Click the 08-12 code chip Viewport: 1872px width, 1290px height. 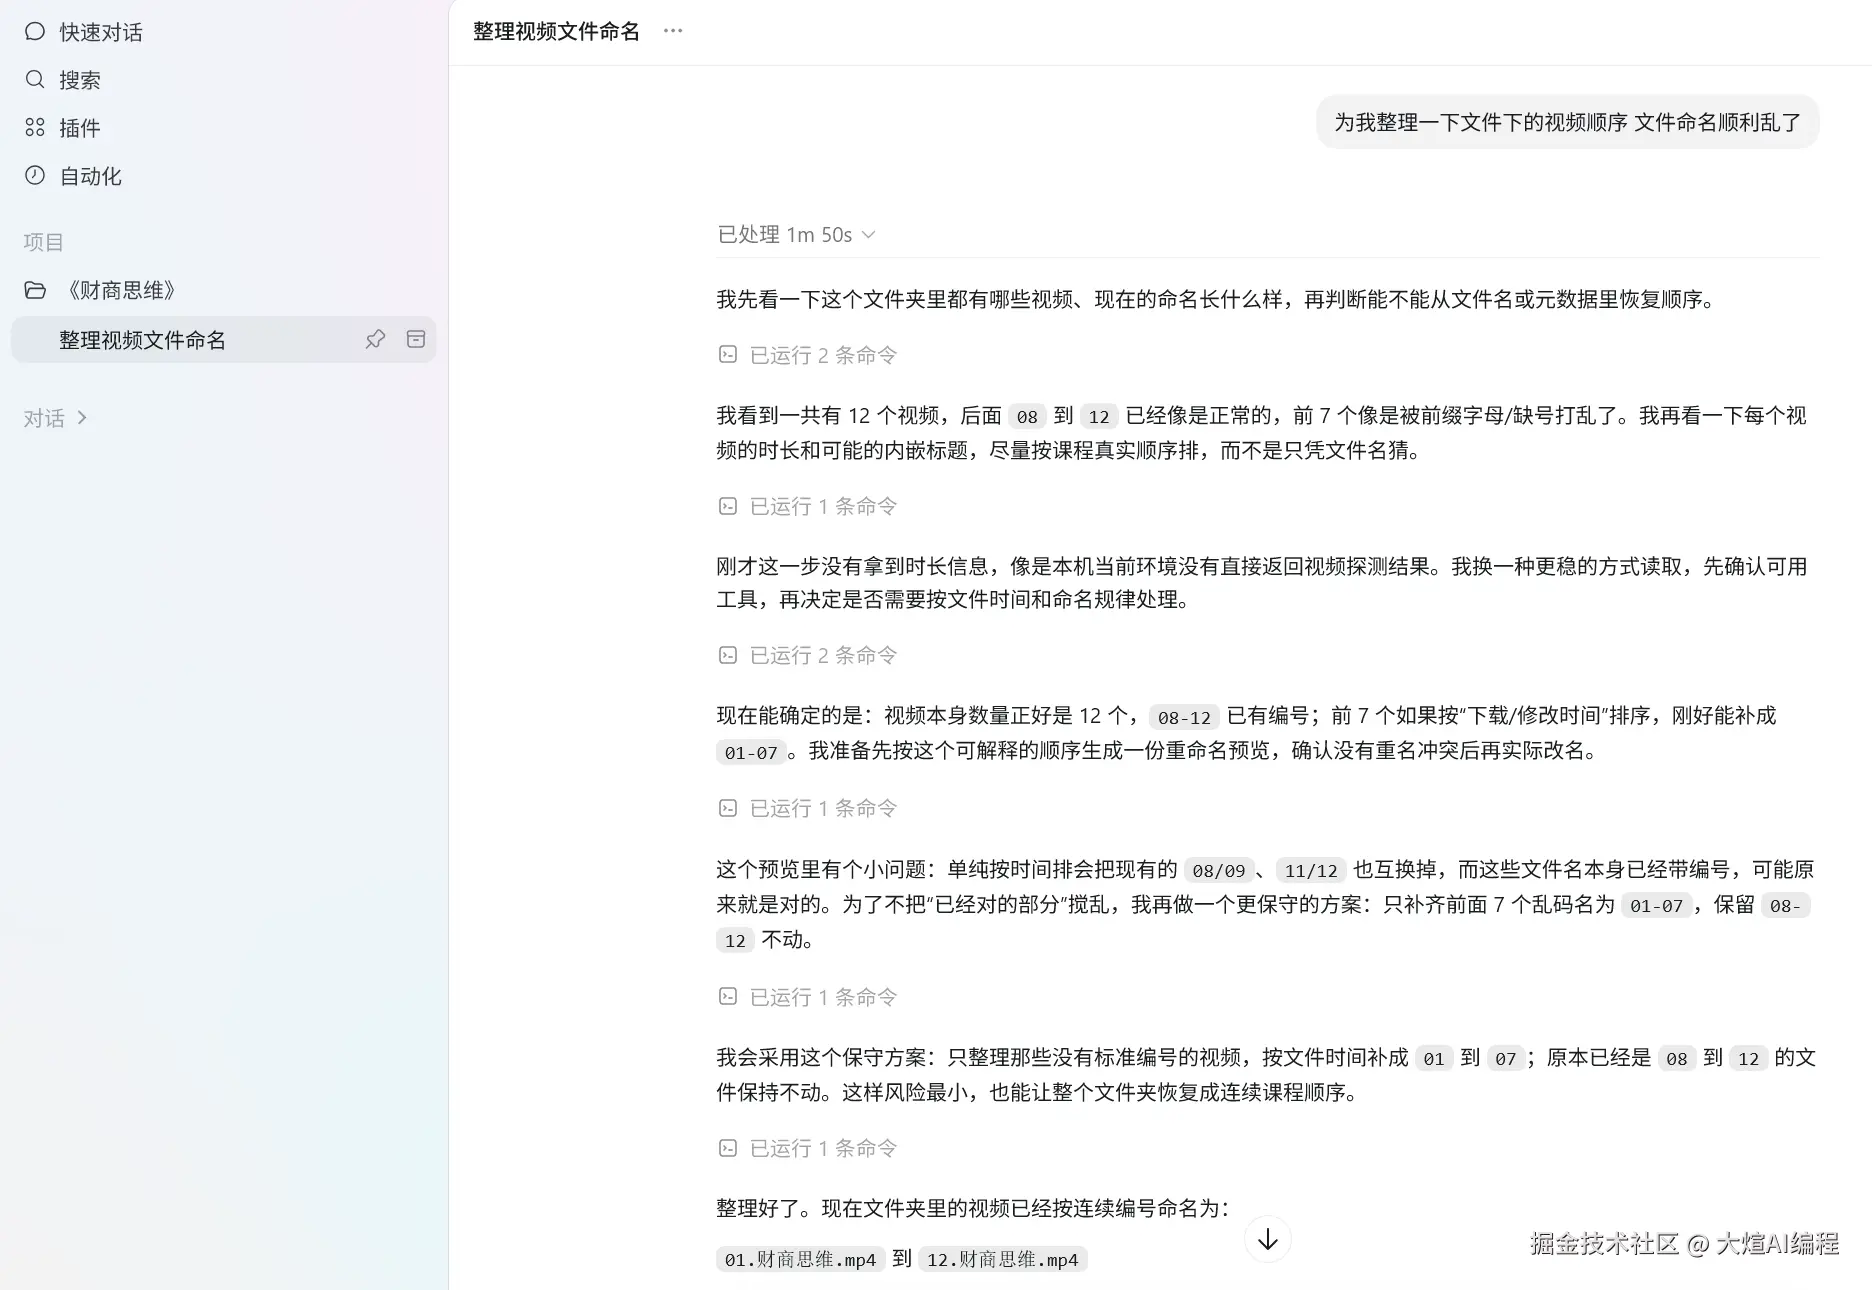pos(1184,717)
